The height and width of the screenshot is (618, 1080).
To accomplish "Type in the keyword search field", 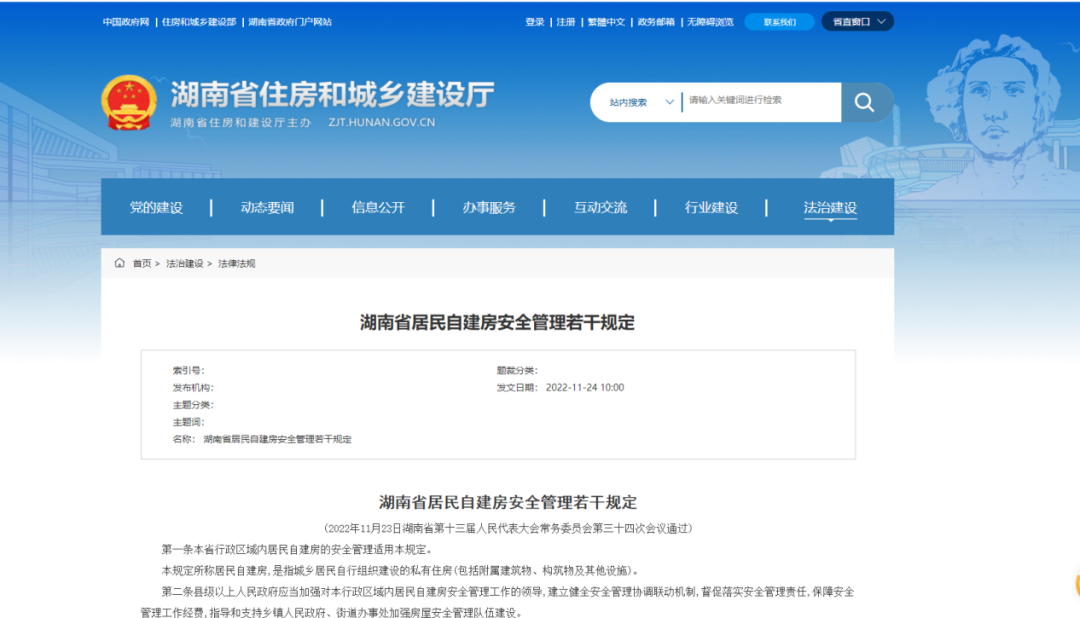I will 760,101.
